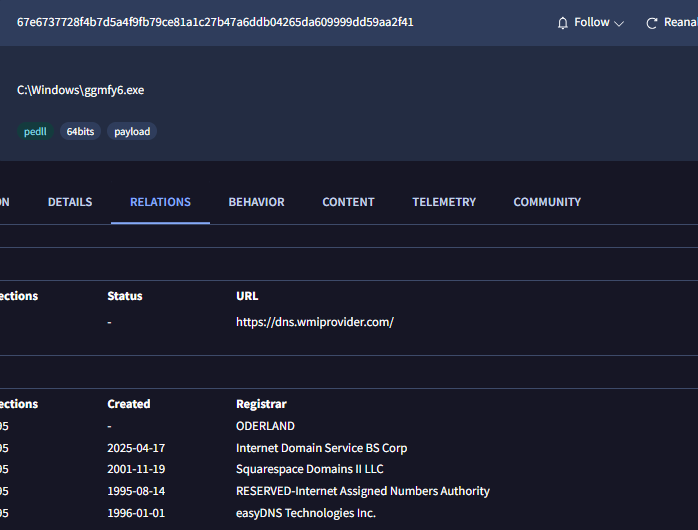Image resolution: width=698 pixels, height=530 pixels.
Task: Click the payload tag
Action: click(x=132, y=131)
